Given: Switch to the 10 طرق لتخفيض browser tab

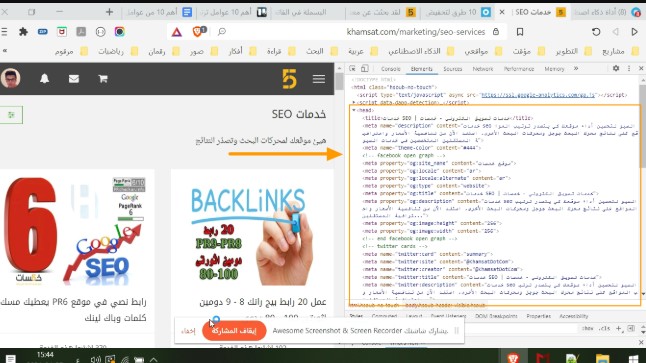Looking at the screenshot, I should click(x=457, y=12).
